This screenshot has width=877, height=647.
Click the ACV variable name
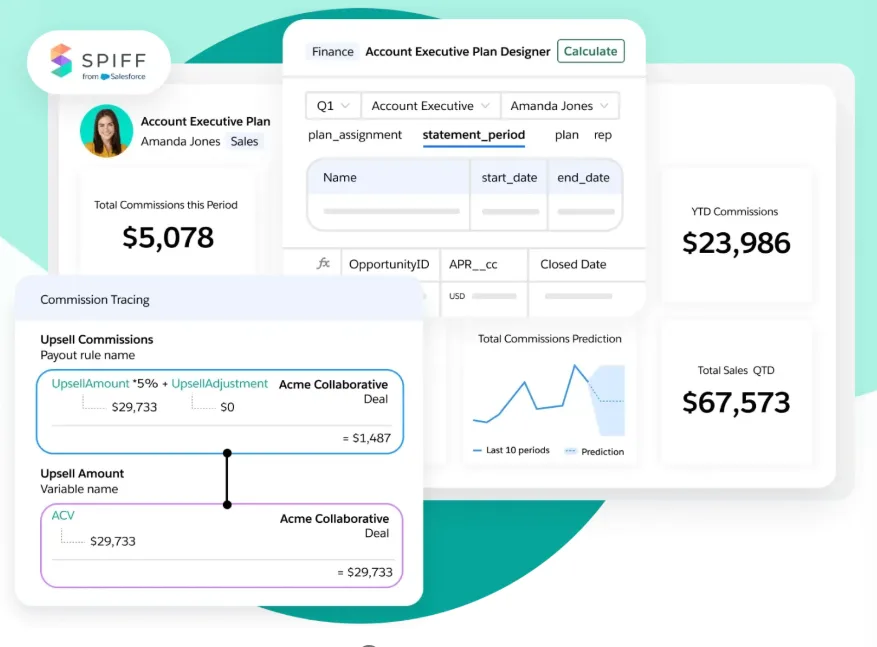pyautogui.click(x=62, y=516)
